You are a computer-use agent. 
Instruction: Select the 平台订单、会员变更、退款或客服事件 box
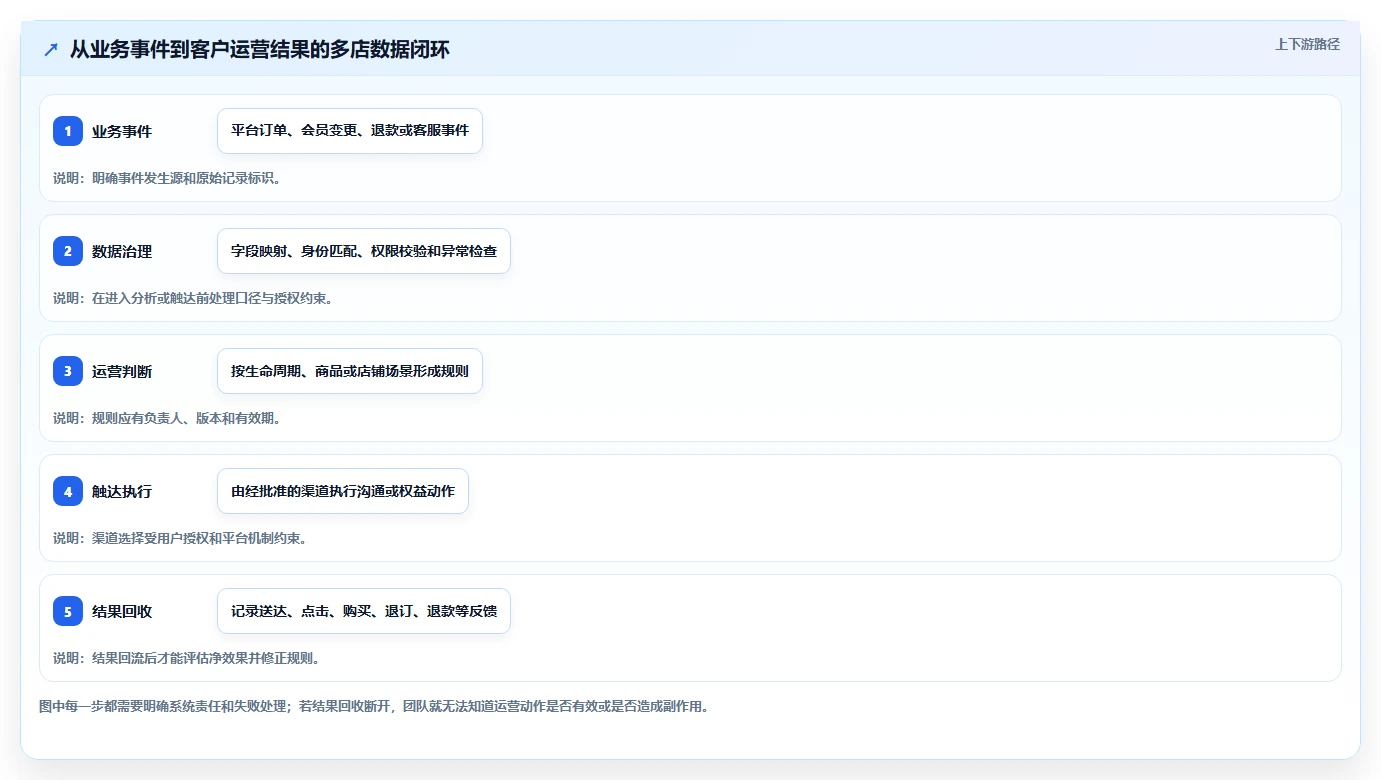350,131
